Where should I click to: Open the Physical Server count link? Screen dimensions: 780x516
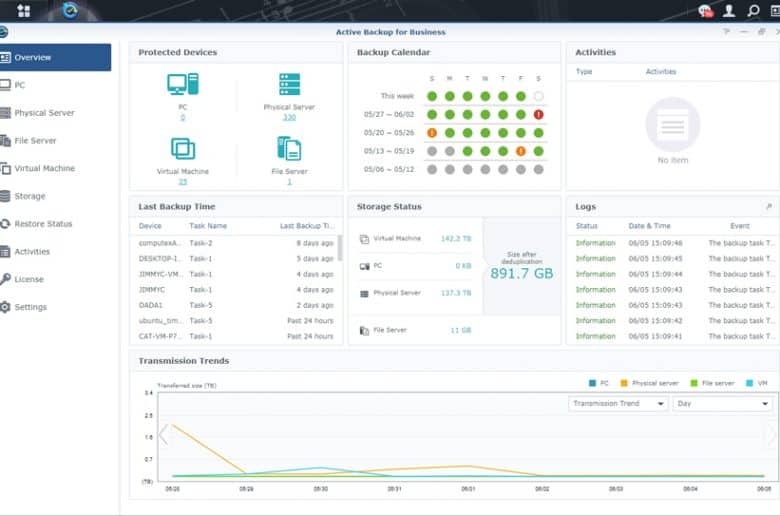click(x=290, y=117)
